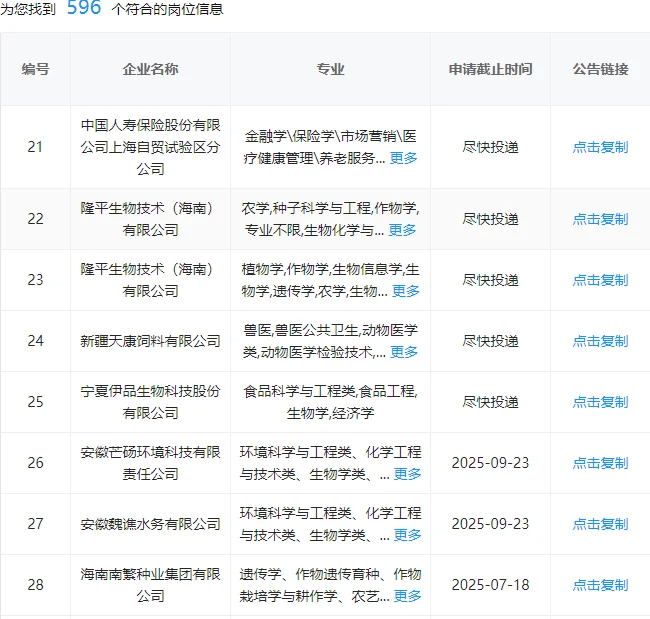Image resolution: width=650 pixels, height=619 pixels.
Task: Select 编号 column header
Action: (x=36, y=69)
